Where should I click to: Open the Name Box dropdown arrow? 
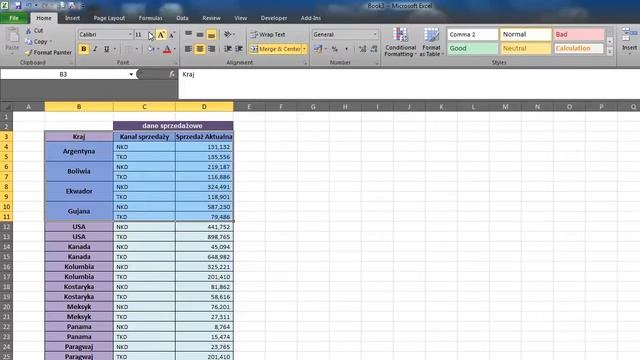(x=131, y=74)
